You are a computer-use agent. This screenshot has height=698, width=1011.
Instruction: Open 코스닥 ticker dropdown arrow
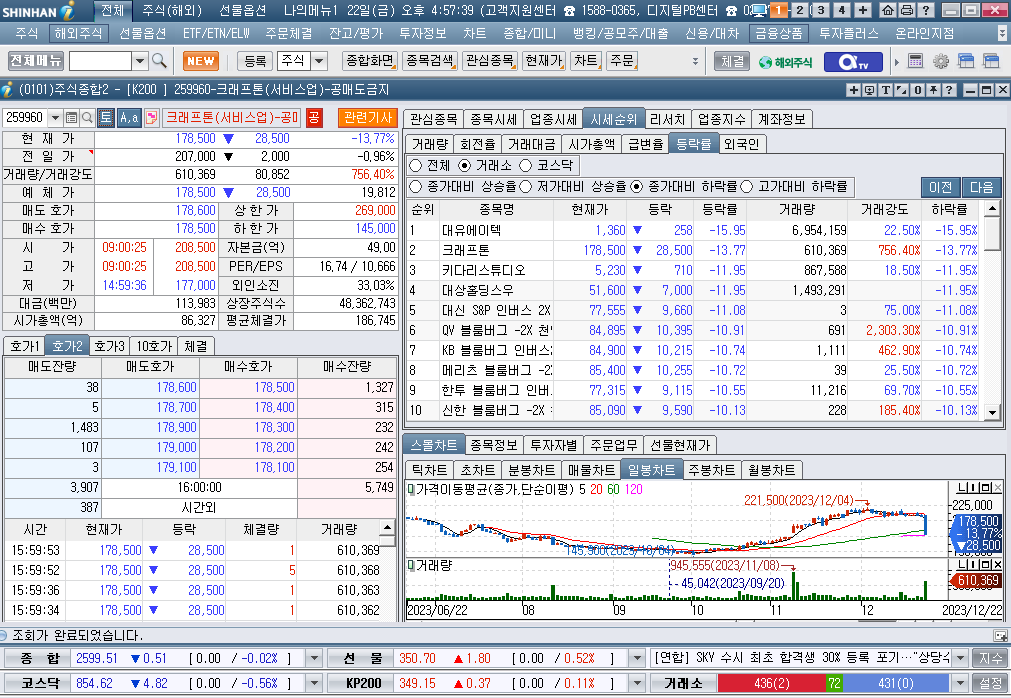coord(314,683)
